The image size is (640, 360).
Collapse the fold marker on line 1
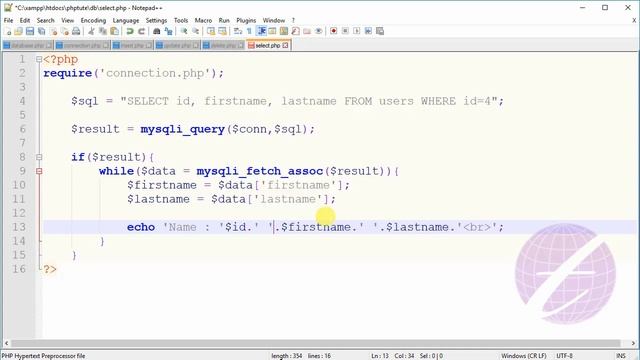[39, 59]
